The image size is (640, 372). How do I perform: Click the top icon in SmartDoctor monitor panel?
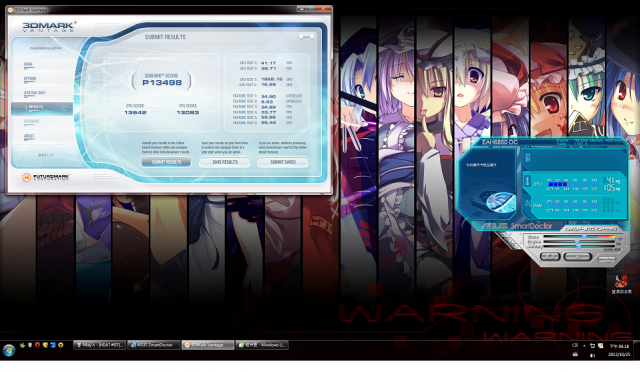click(527, 158)
